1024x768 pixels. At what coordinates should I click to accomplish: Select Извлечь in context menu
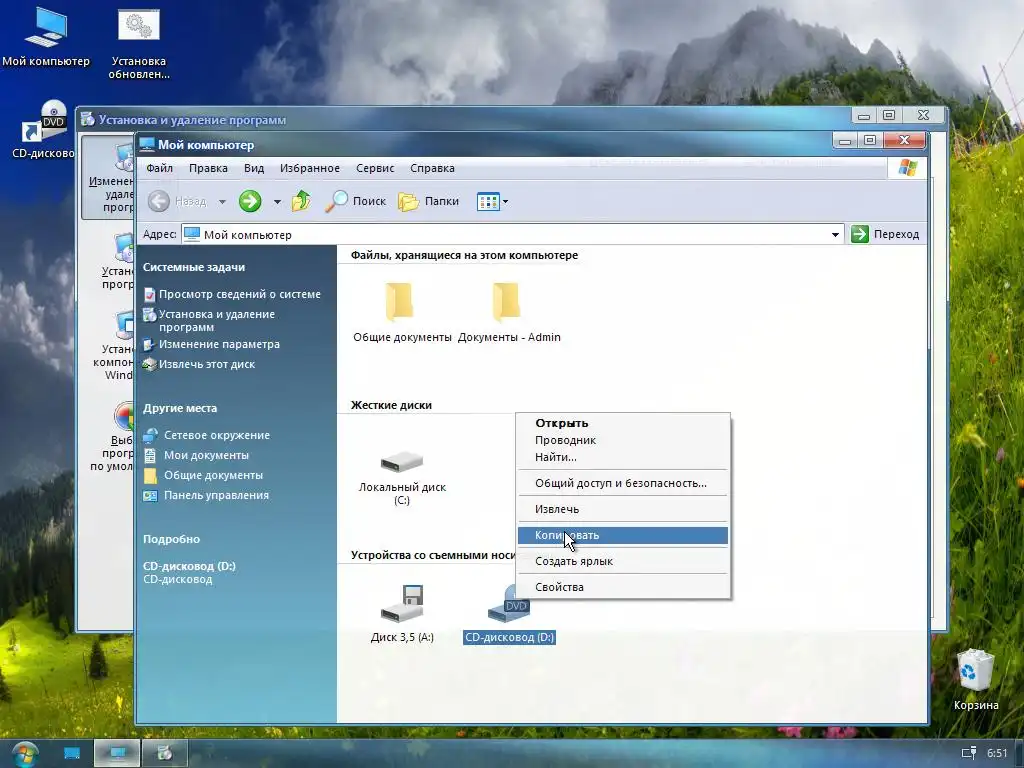point(622,509)
